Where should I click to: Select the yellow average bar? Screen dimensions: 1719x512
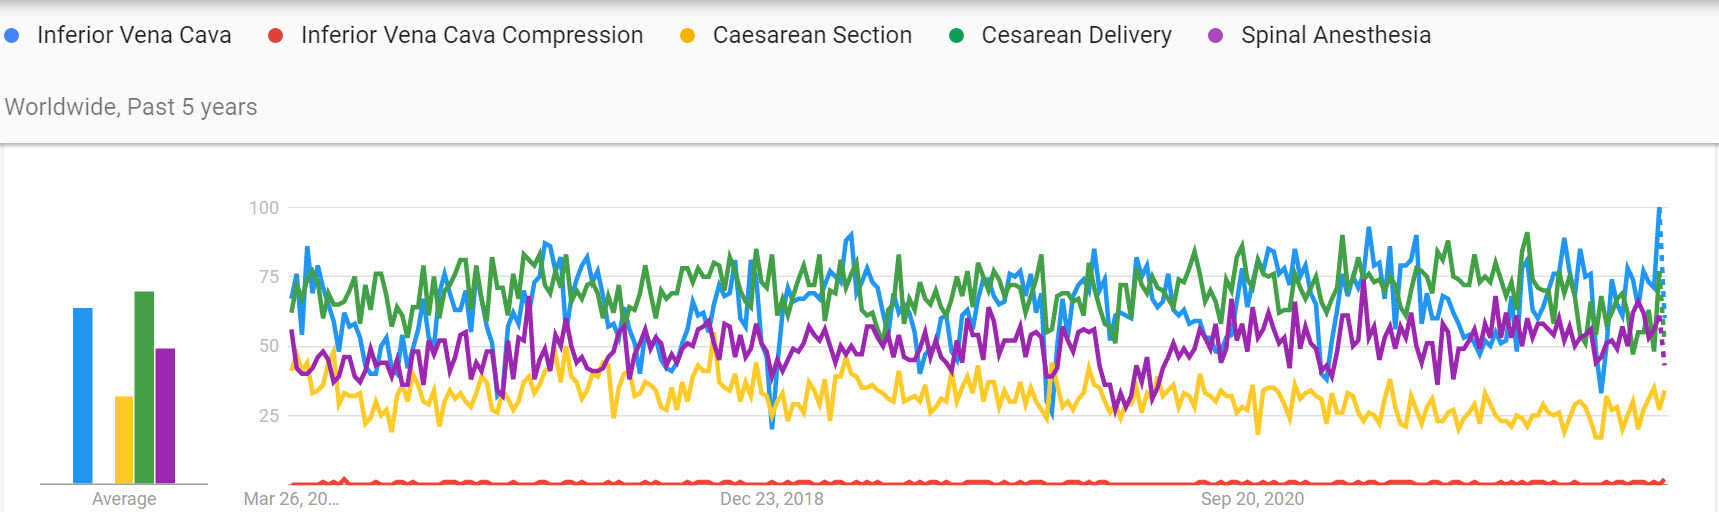point(124,440)
